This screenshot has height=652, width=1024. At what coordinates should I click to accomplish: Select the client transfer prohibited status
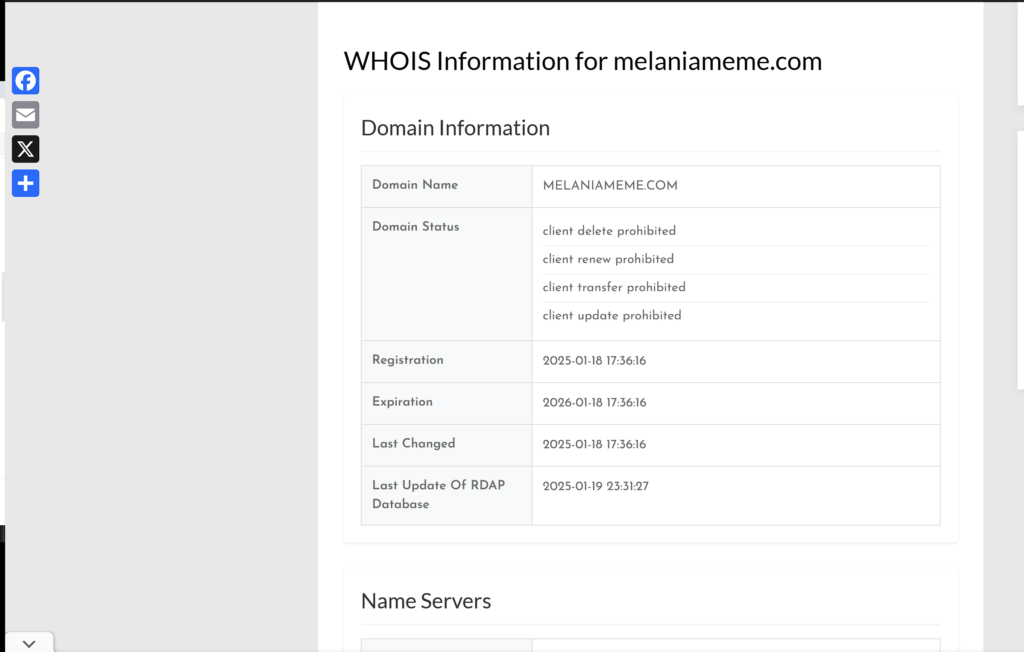(614, 287)
